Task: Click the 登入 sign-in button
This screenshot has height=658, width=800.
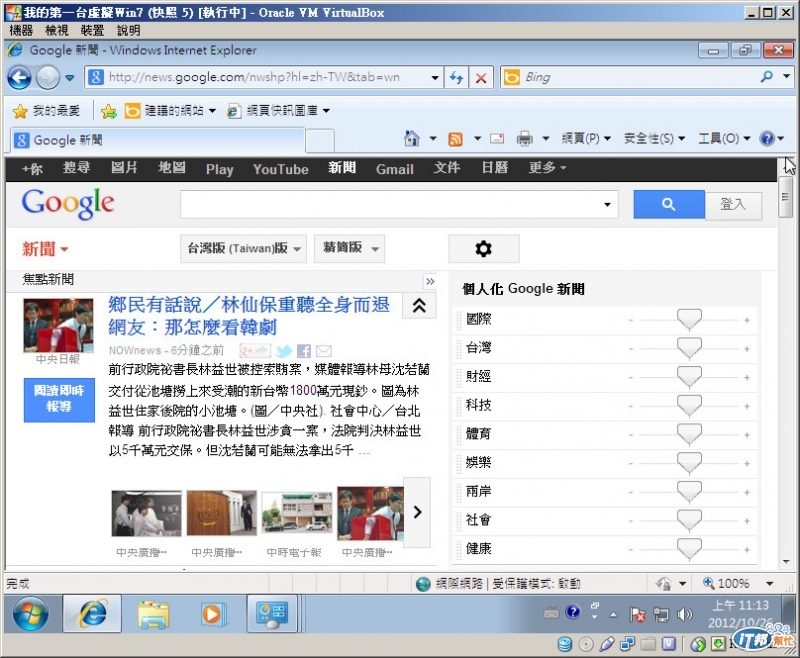Action: tap(733, 205)
